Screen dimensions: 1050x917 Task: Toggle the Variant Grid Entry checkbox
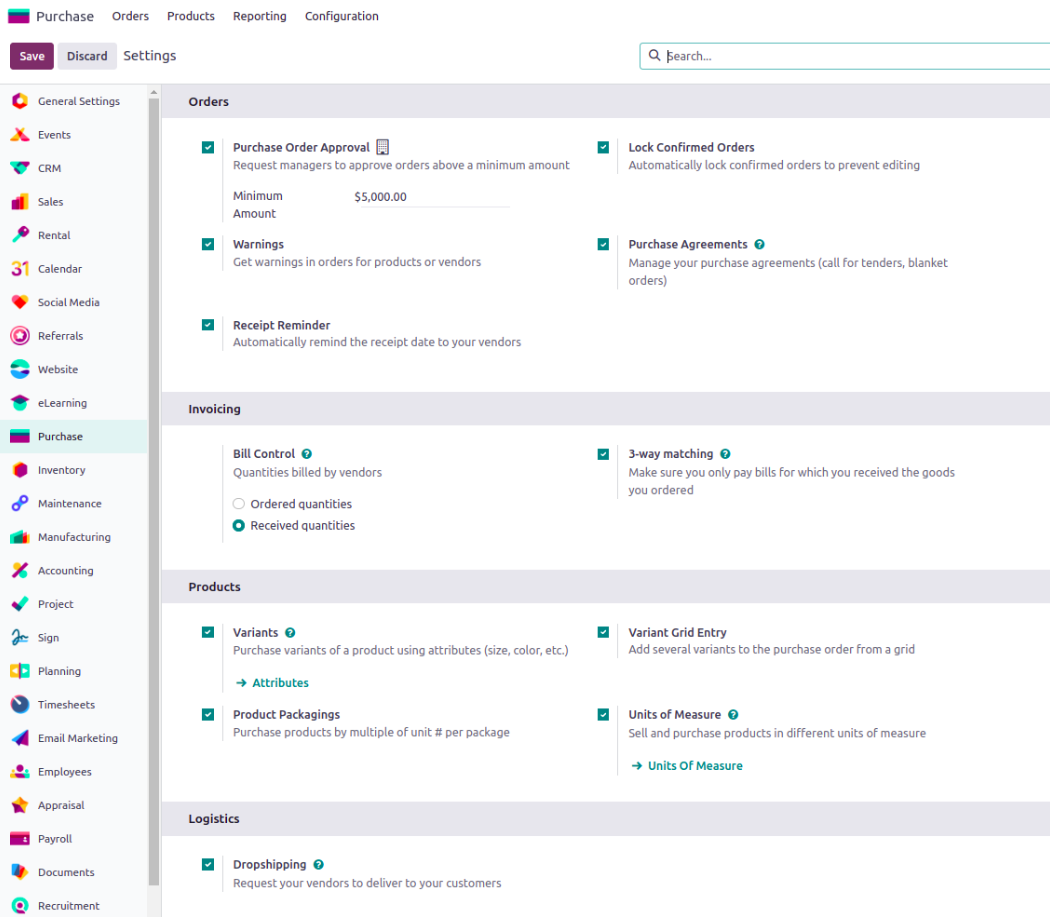(603, 632)
